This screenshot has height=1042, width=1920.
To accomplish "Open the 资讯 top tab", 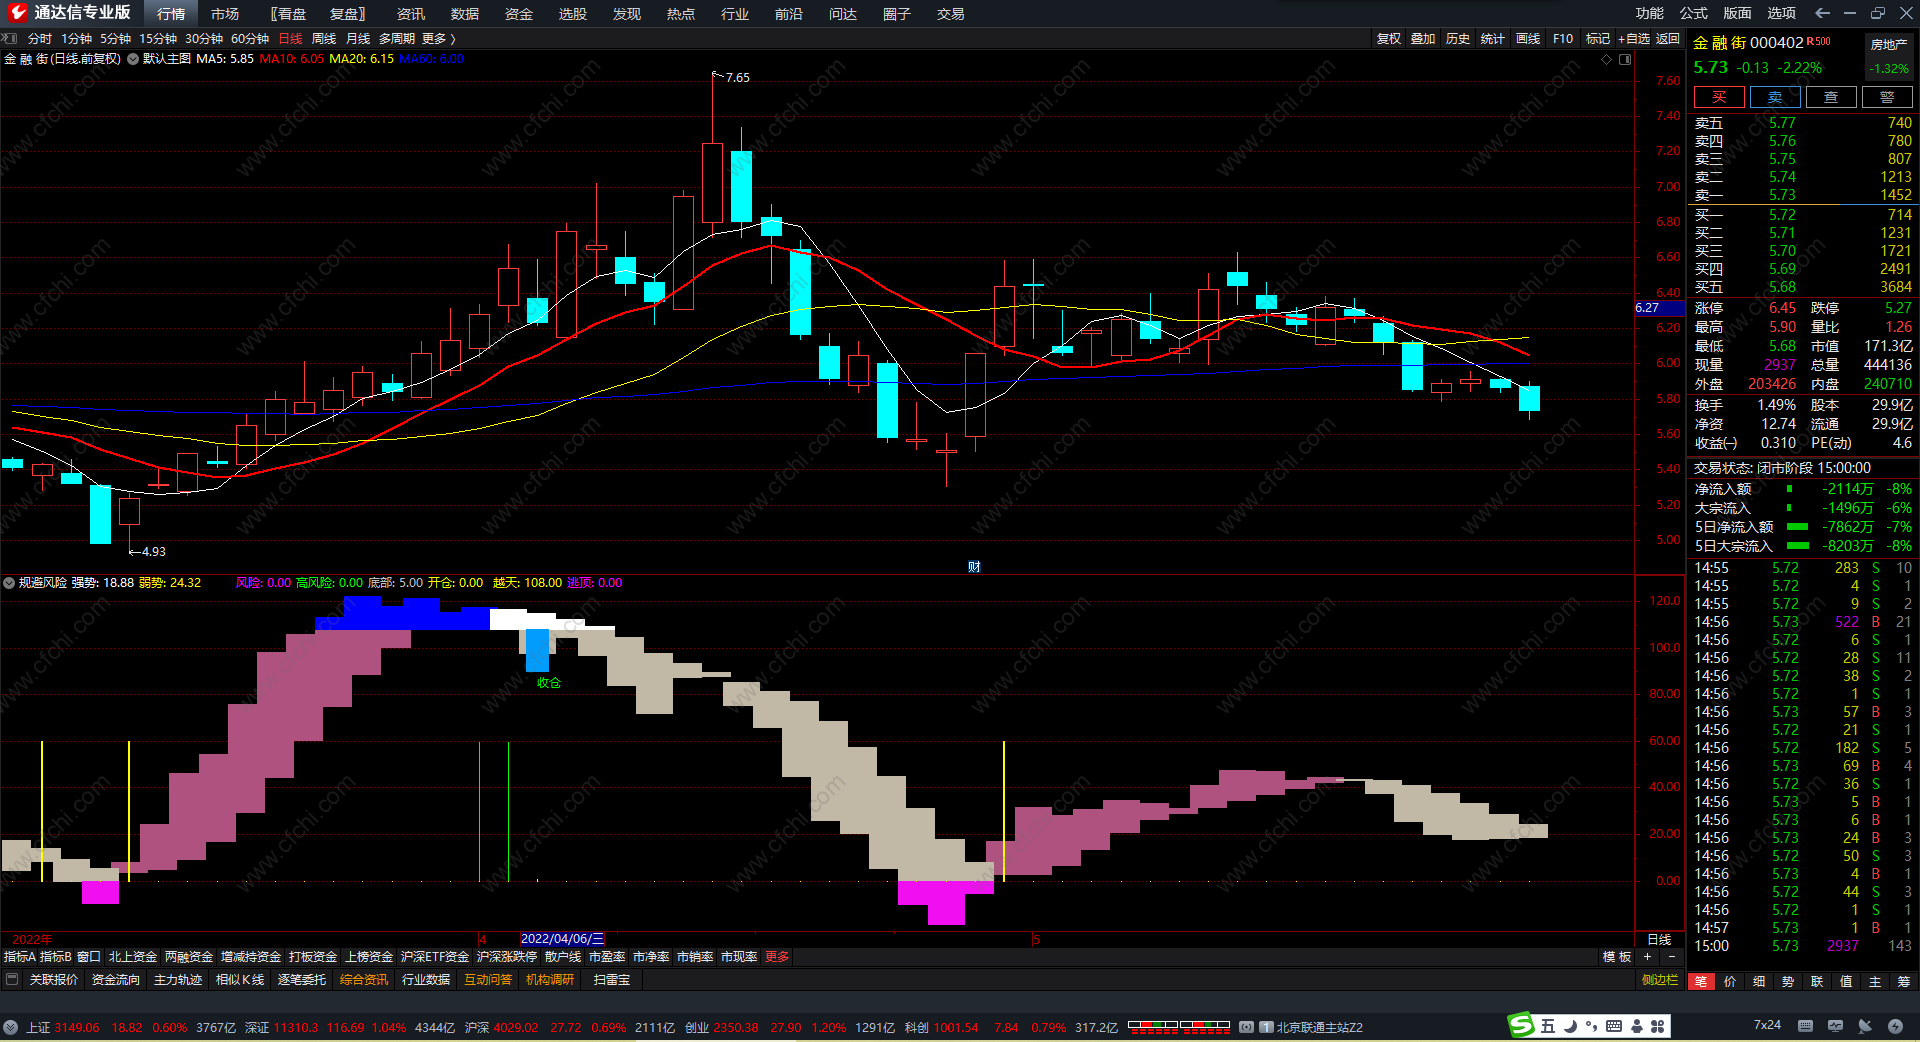I will 411,14.
